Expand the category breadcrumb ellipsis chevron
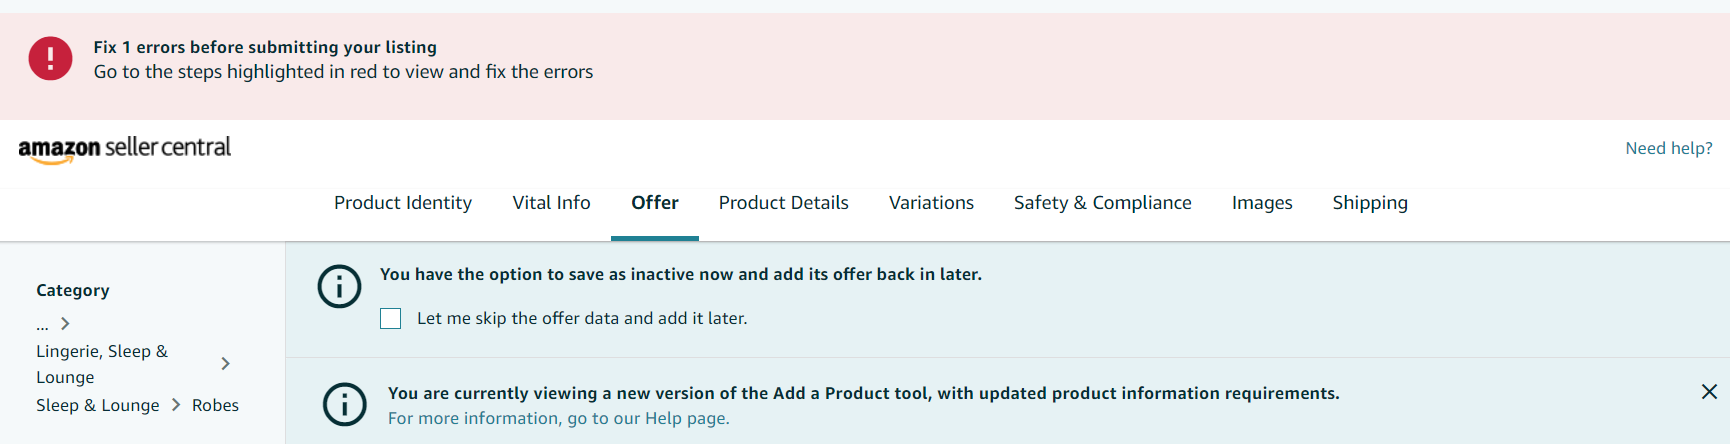Viewport: 1730px width, 444px height. (x=65, y=324)
